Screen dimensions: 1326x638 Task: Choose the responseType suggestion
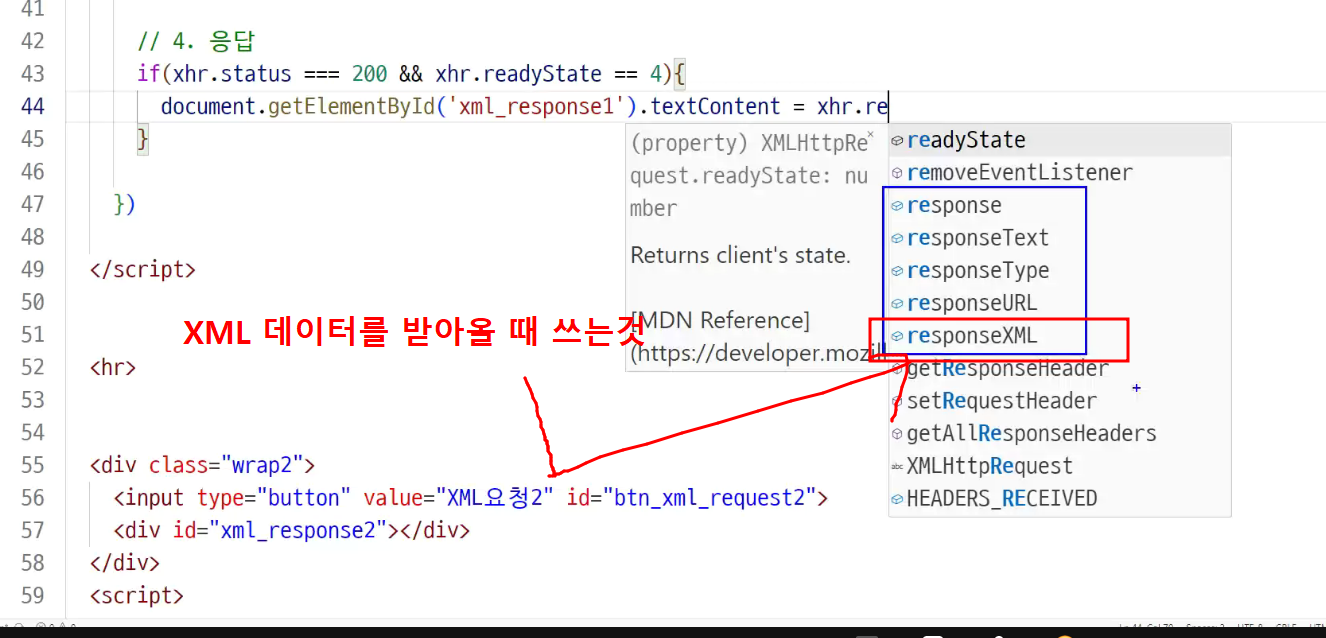1059,270
